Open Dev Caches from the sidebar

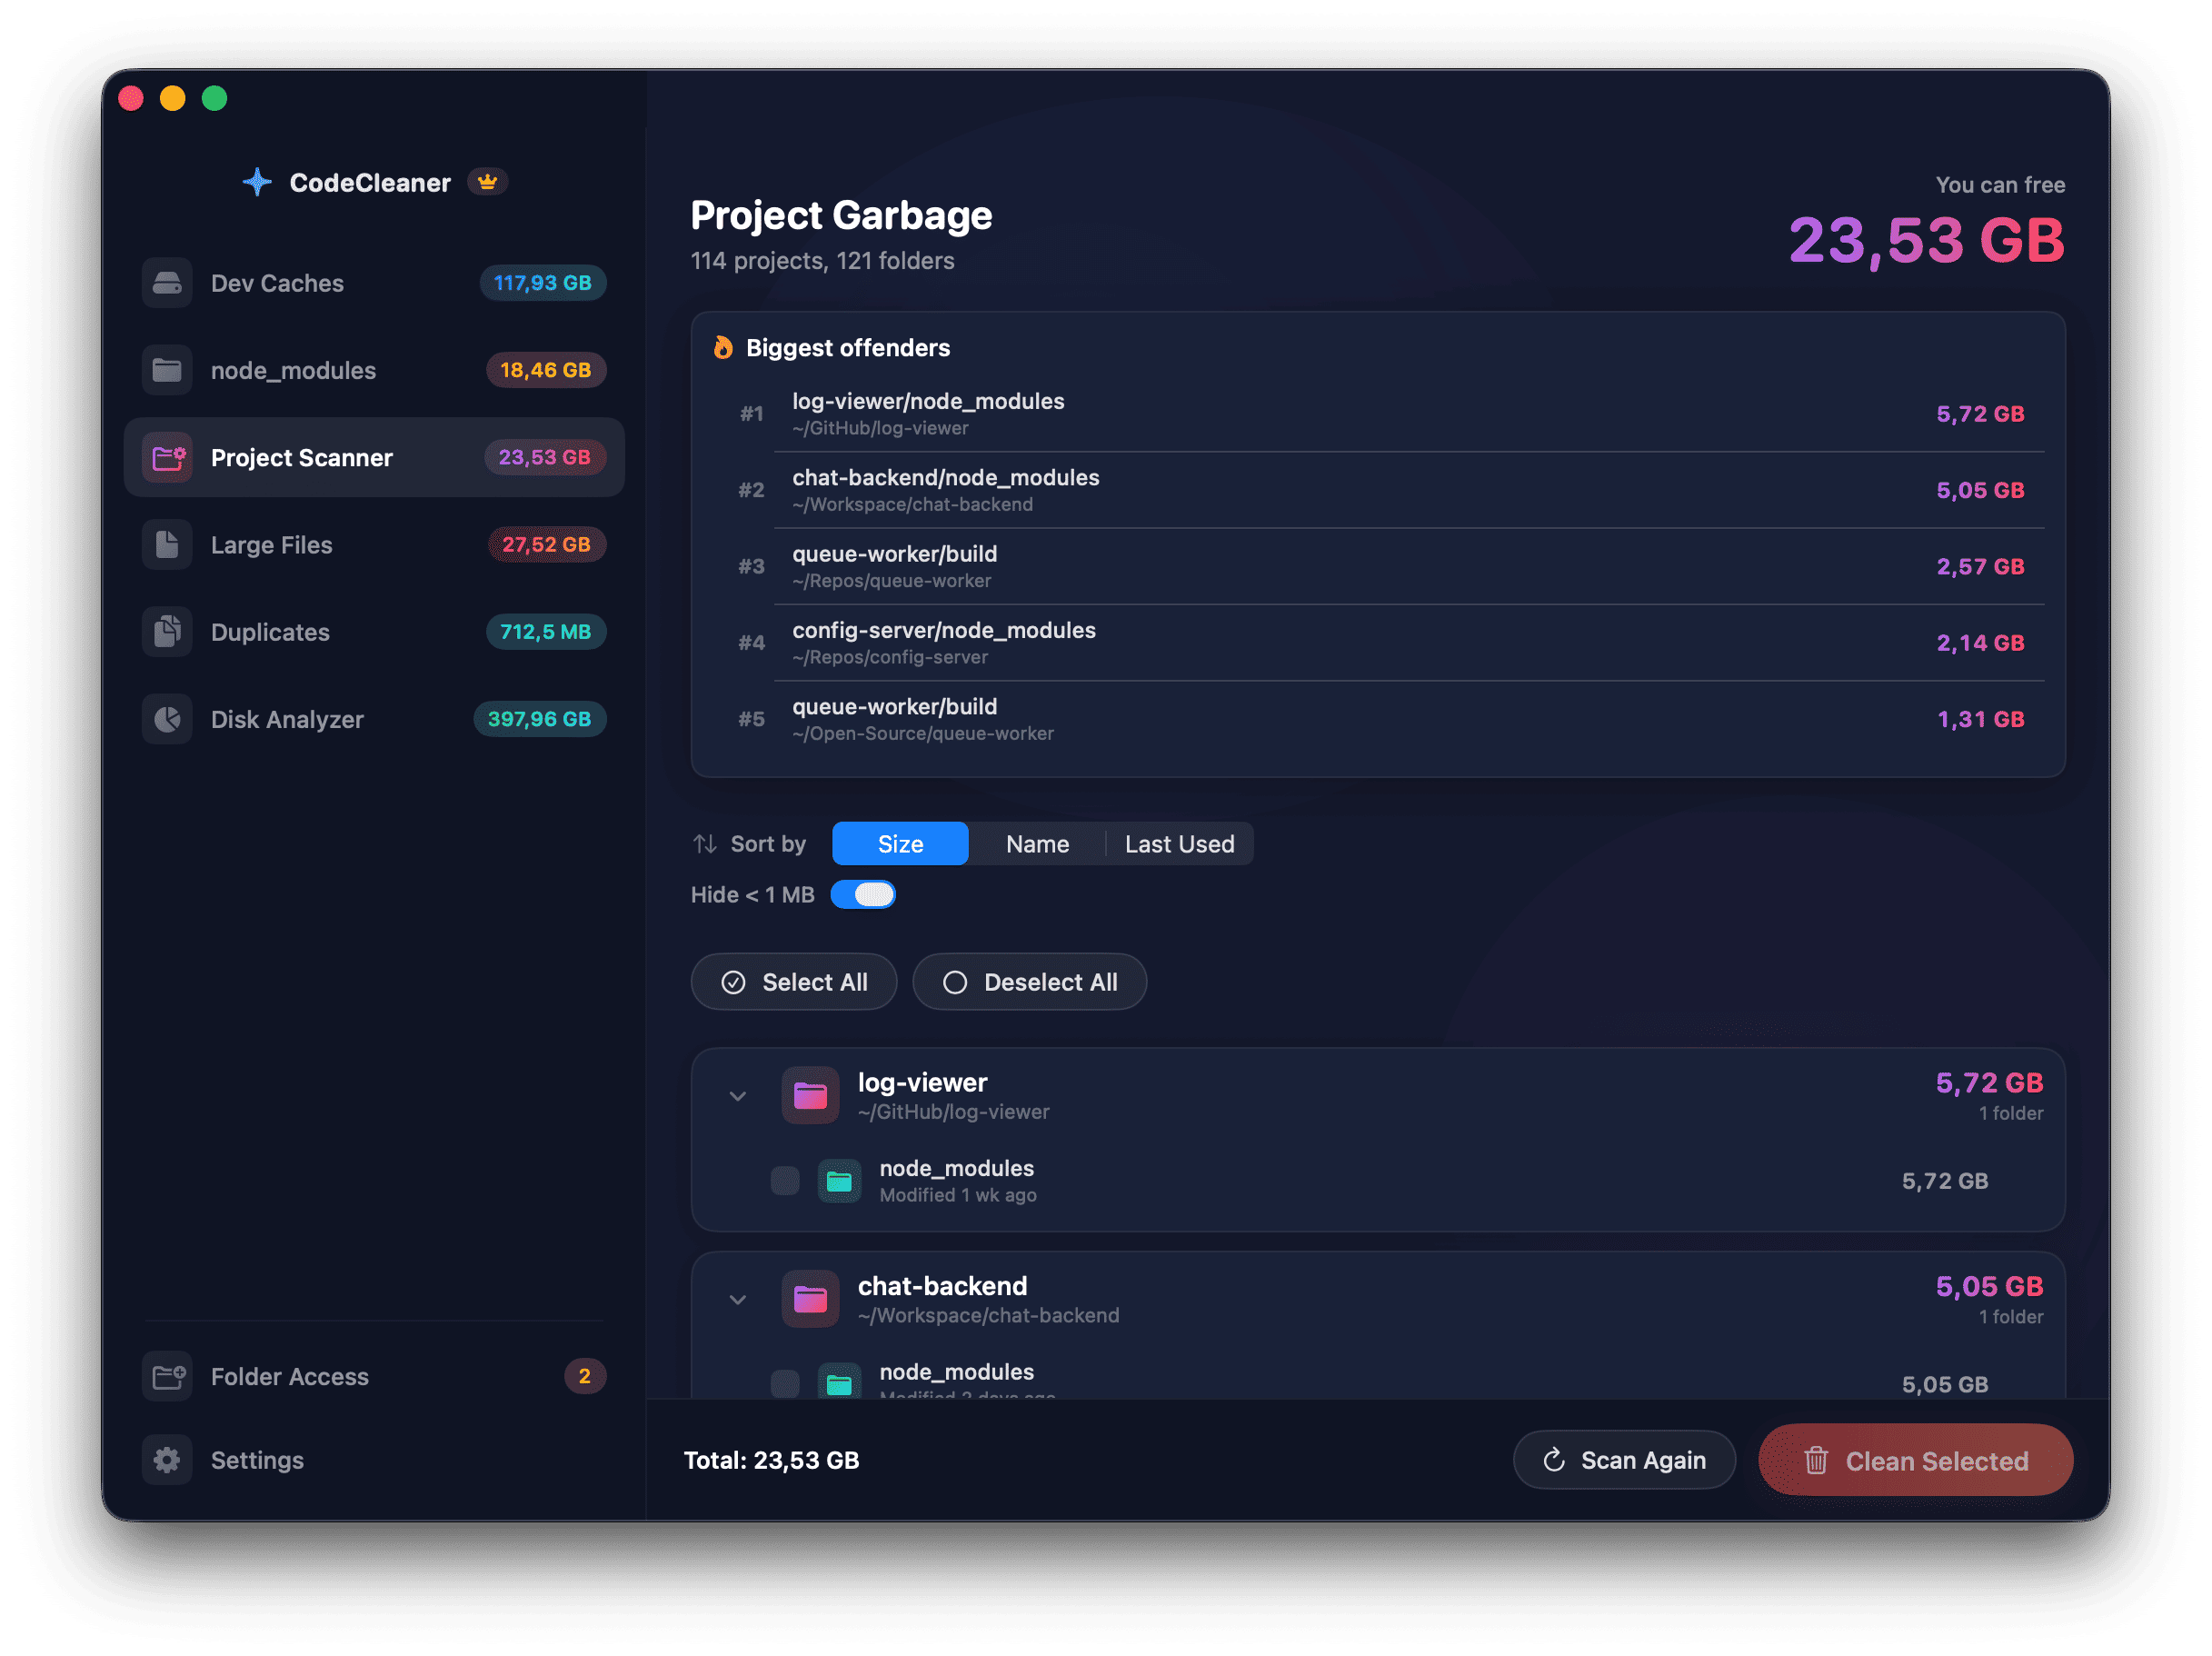click(x=277, y=283)
